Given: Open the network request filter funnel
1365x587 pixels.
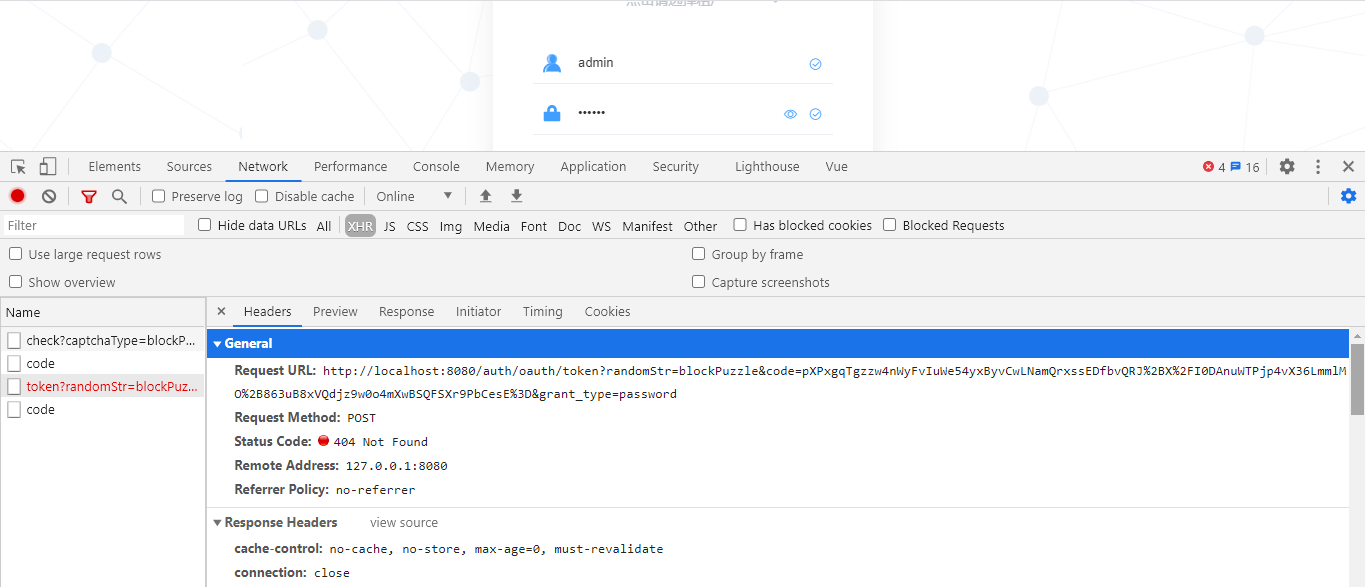Looking at the screenshot, I should pos(88,195).
